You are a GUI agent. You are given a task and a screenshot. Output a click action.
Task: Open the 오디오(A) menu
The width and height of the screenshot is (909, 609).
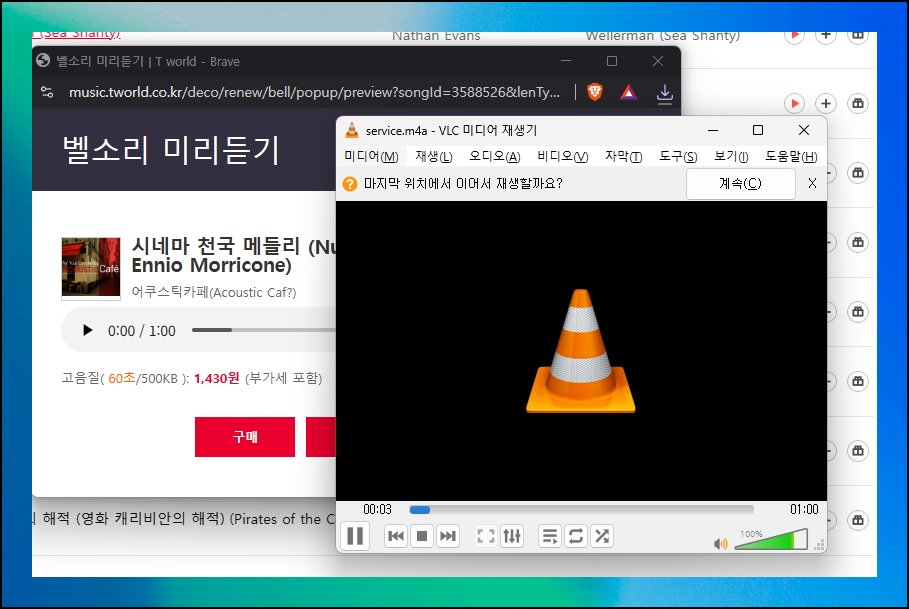(495, 156)
